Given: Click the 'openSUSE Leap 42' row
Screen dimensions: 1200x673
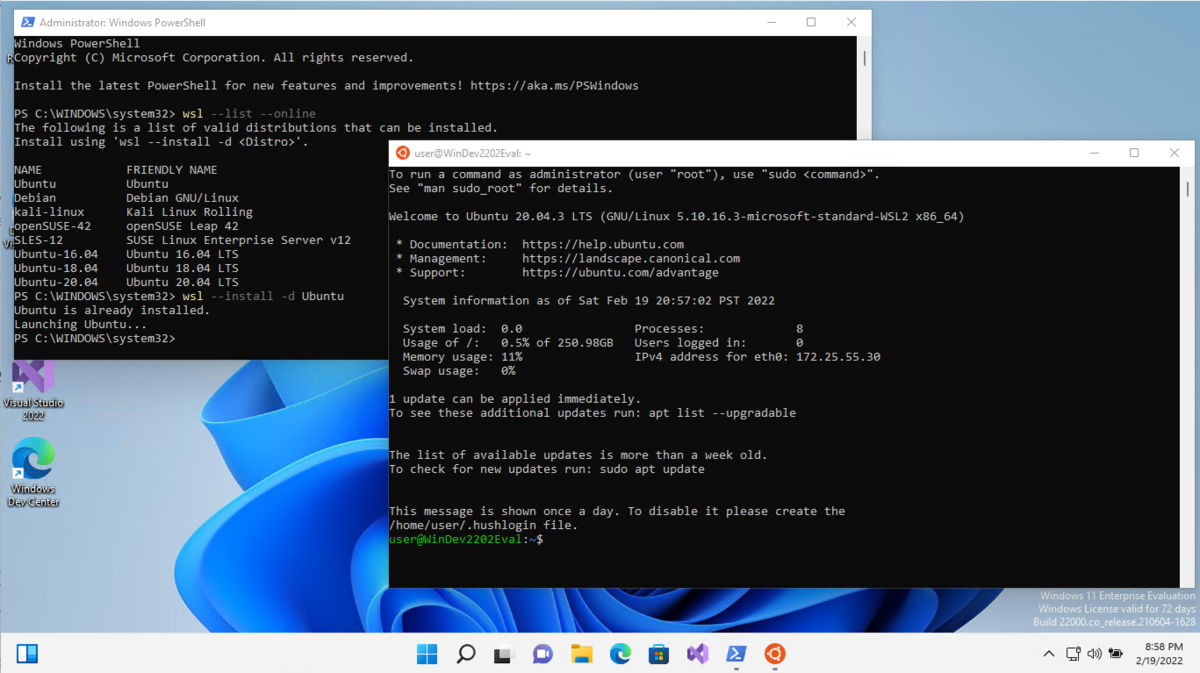Looking at the screenshot, I should (x=126, y=226).
